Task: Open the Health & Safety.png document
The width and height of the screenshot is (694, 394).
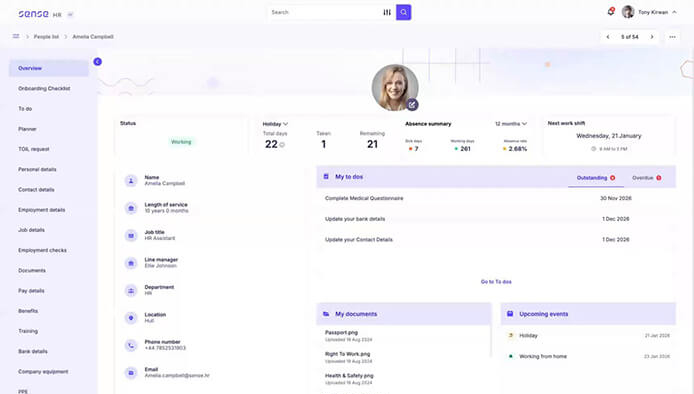Action: (349, 375)
